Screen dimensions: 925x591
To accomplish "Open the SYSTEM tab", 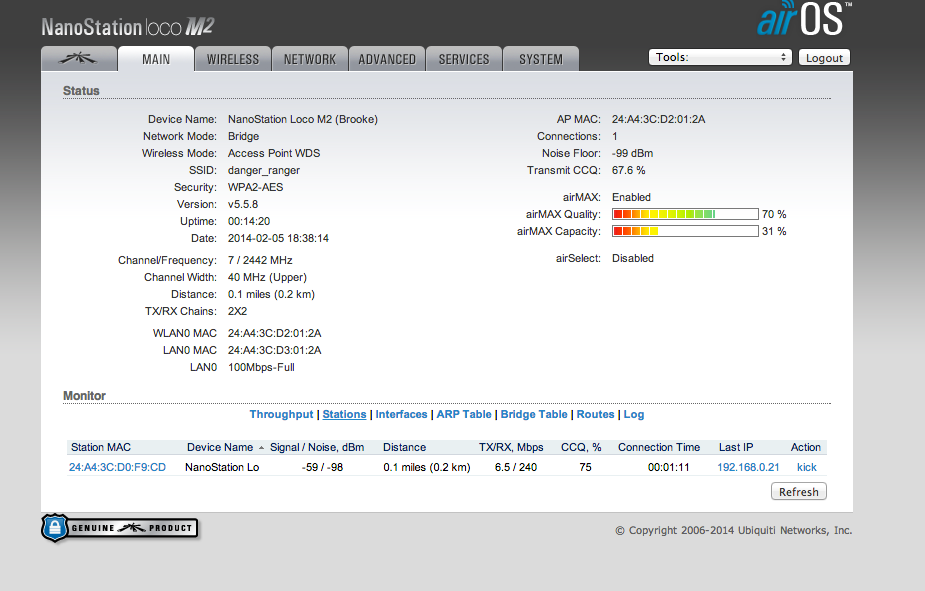I will tap(540, 59).
